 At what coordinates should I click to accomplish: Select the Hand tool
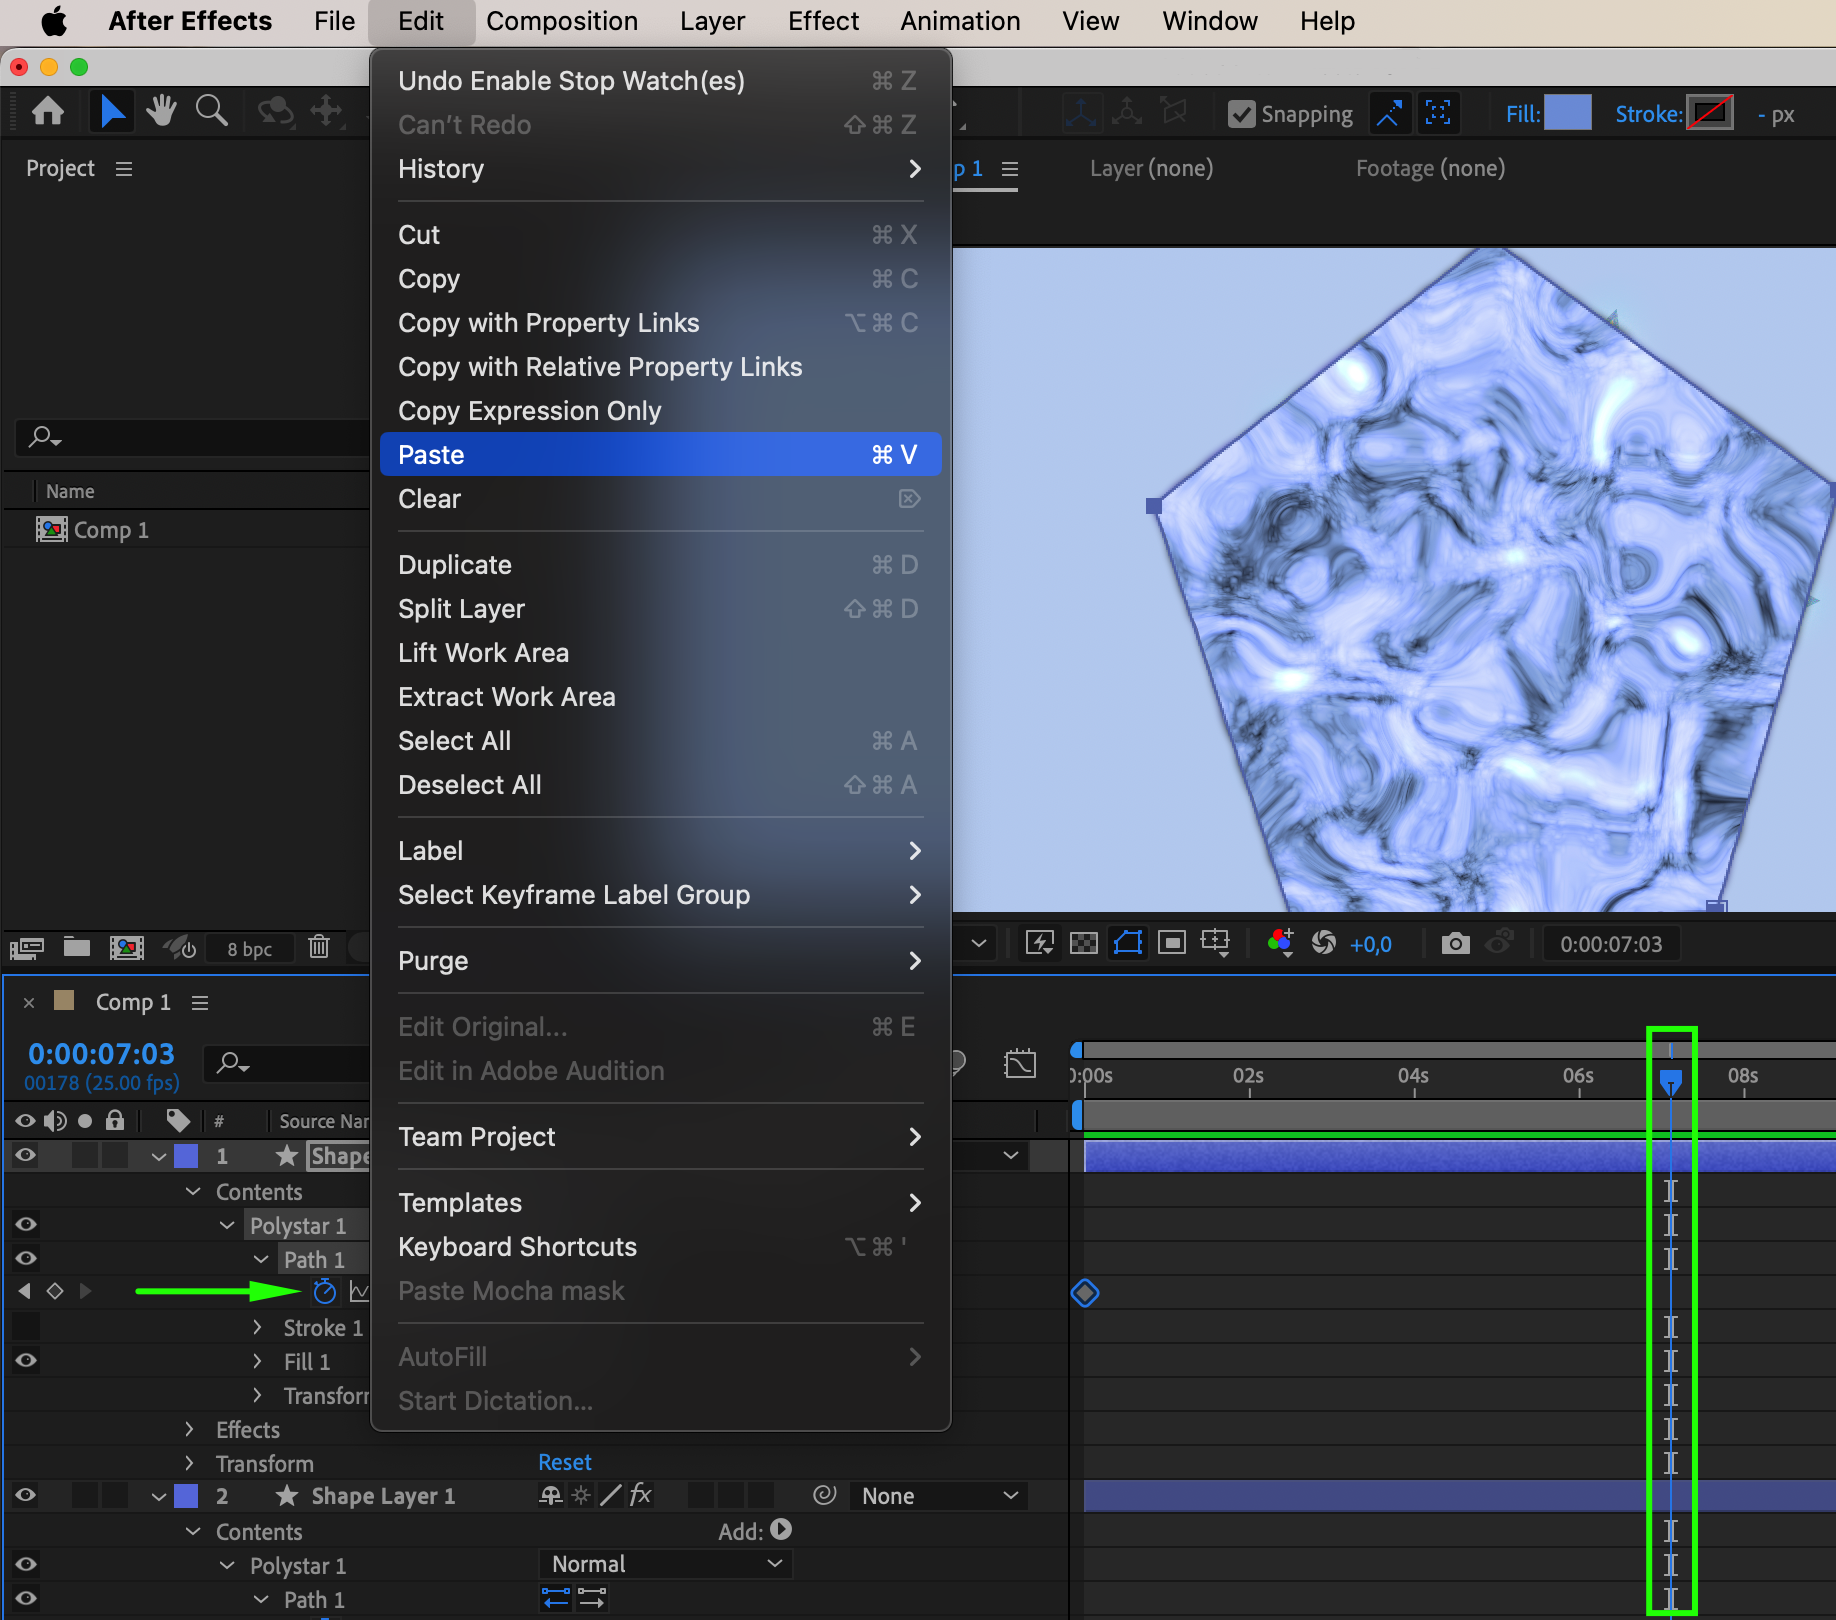160,111
